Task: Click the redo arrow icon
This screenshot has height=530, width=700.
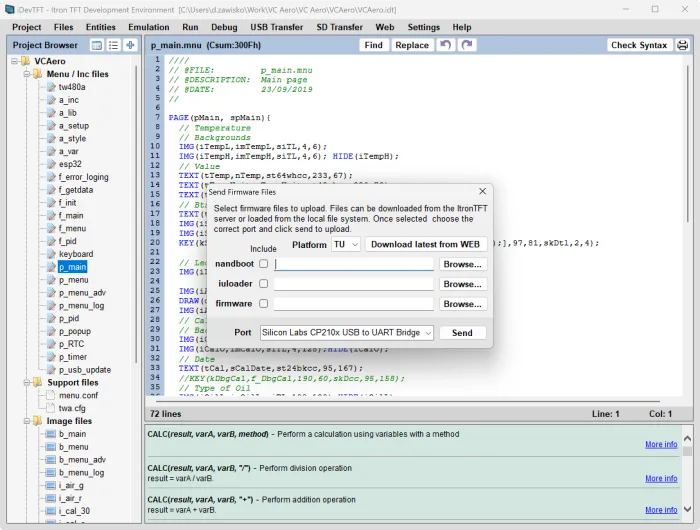Action: pos(467,45)
